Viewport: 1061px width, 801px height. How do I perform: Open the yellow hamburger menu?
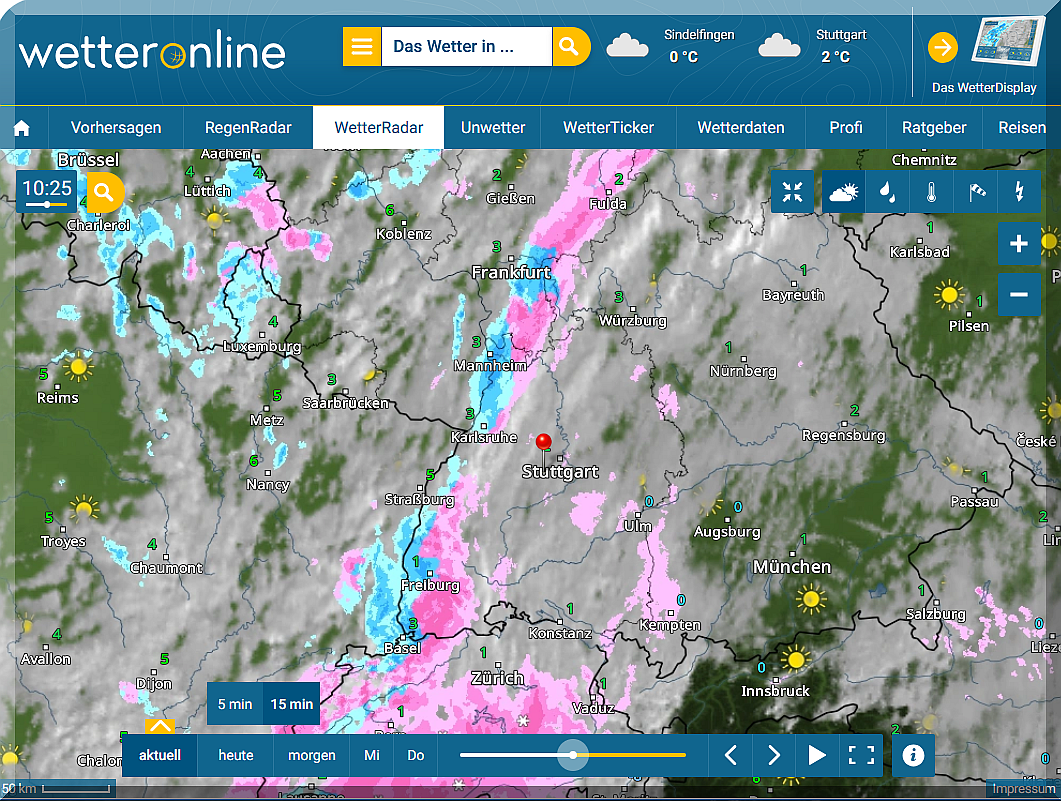[362, 47]
